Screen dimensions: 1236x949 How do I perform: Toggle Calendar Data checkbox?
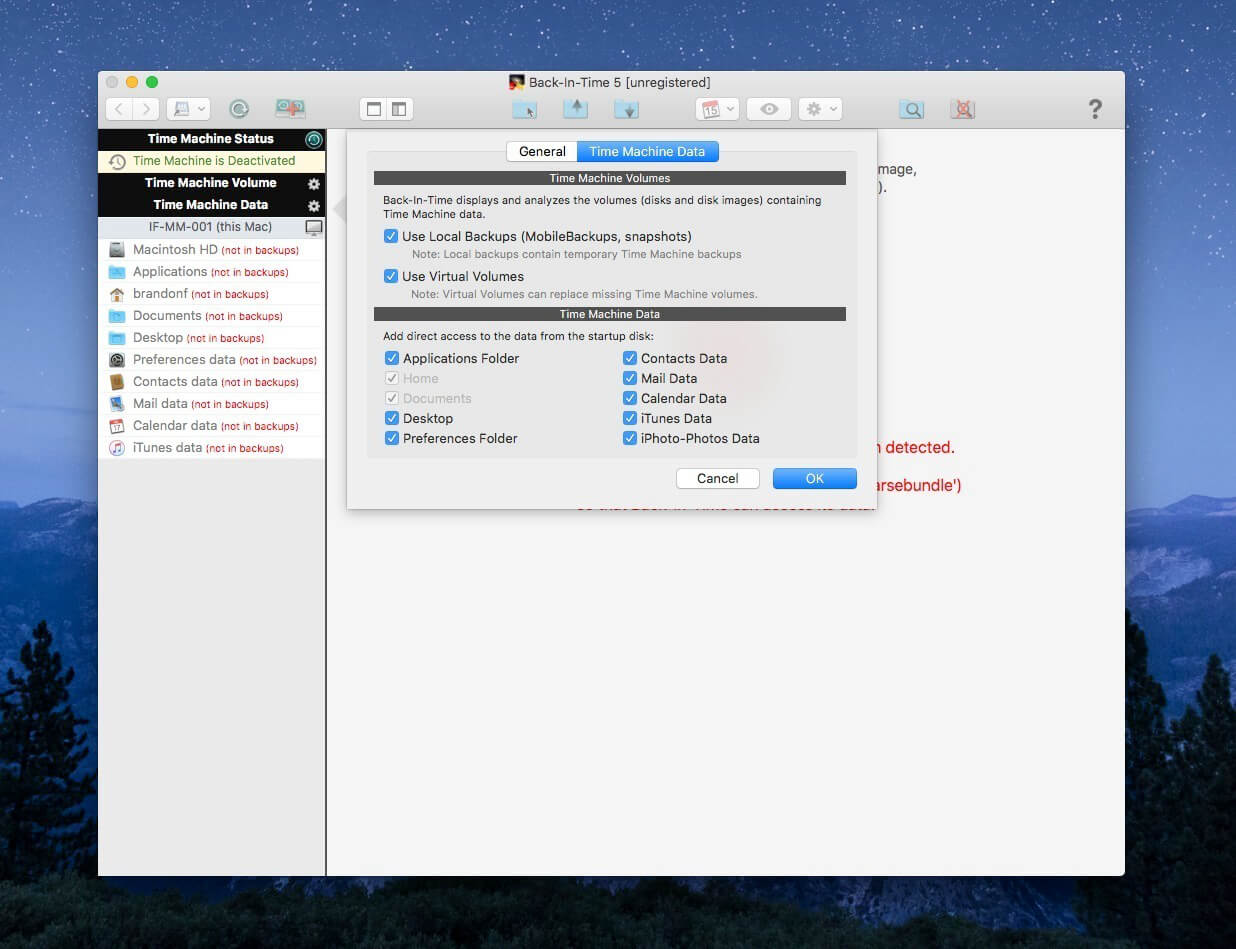coord(630,398)
